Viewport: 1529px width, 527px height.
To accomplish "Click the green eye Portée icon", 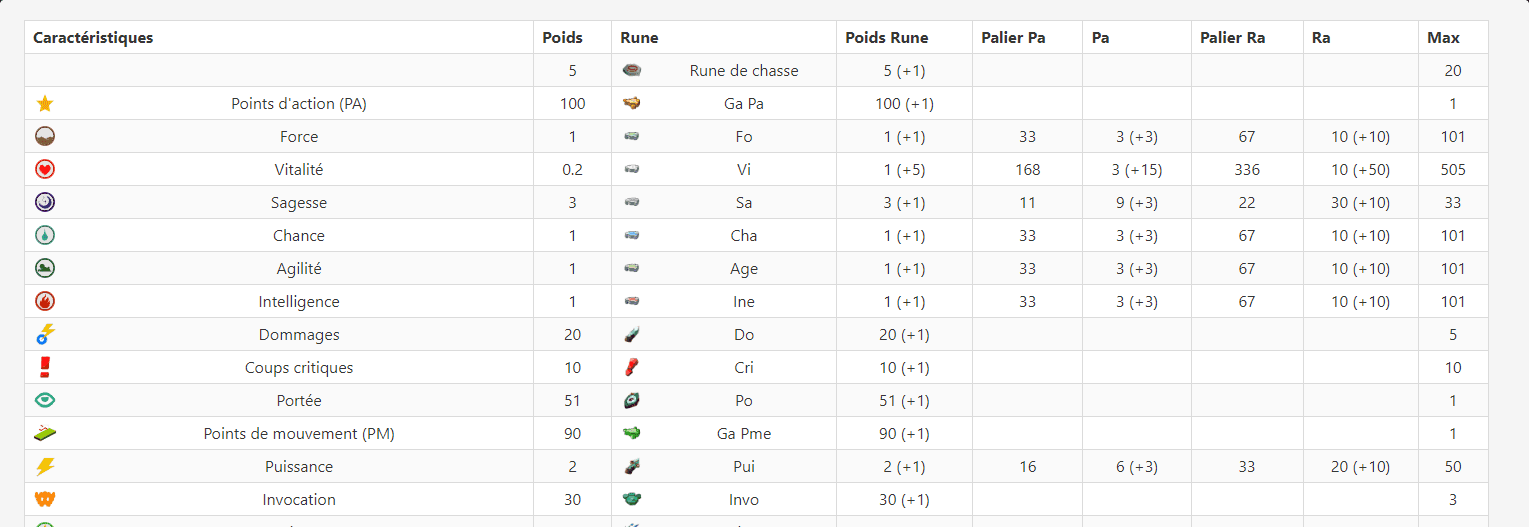I will 44,400.
